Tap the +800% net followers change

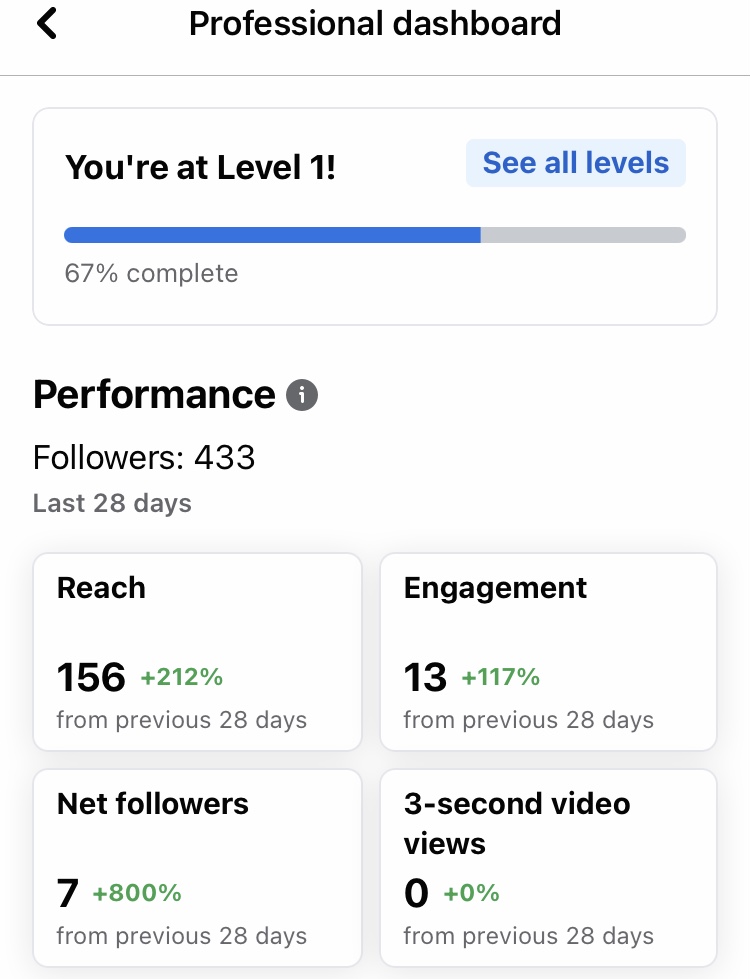click(137, 892)
